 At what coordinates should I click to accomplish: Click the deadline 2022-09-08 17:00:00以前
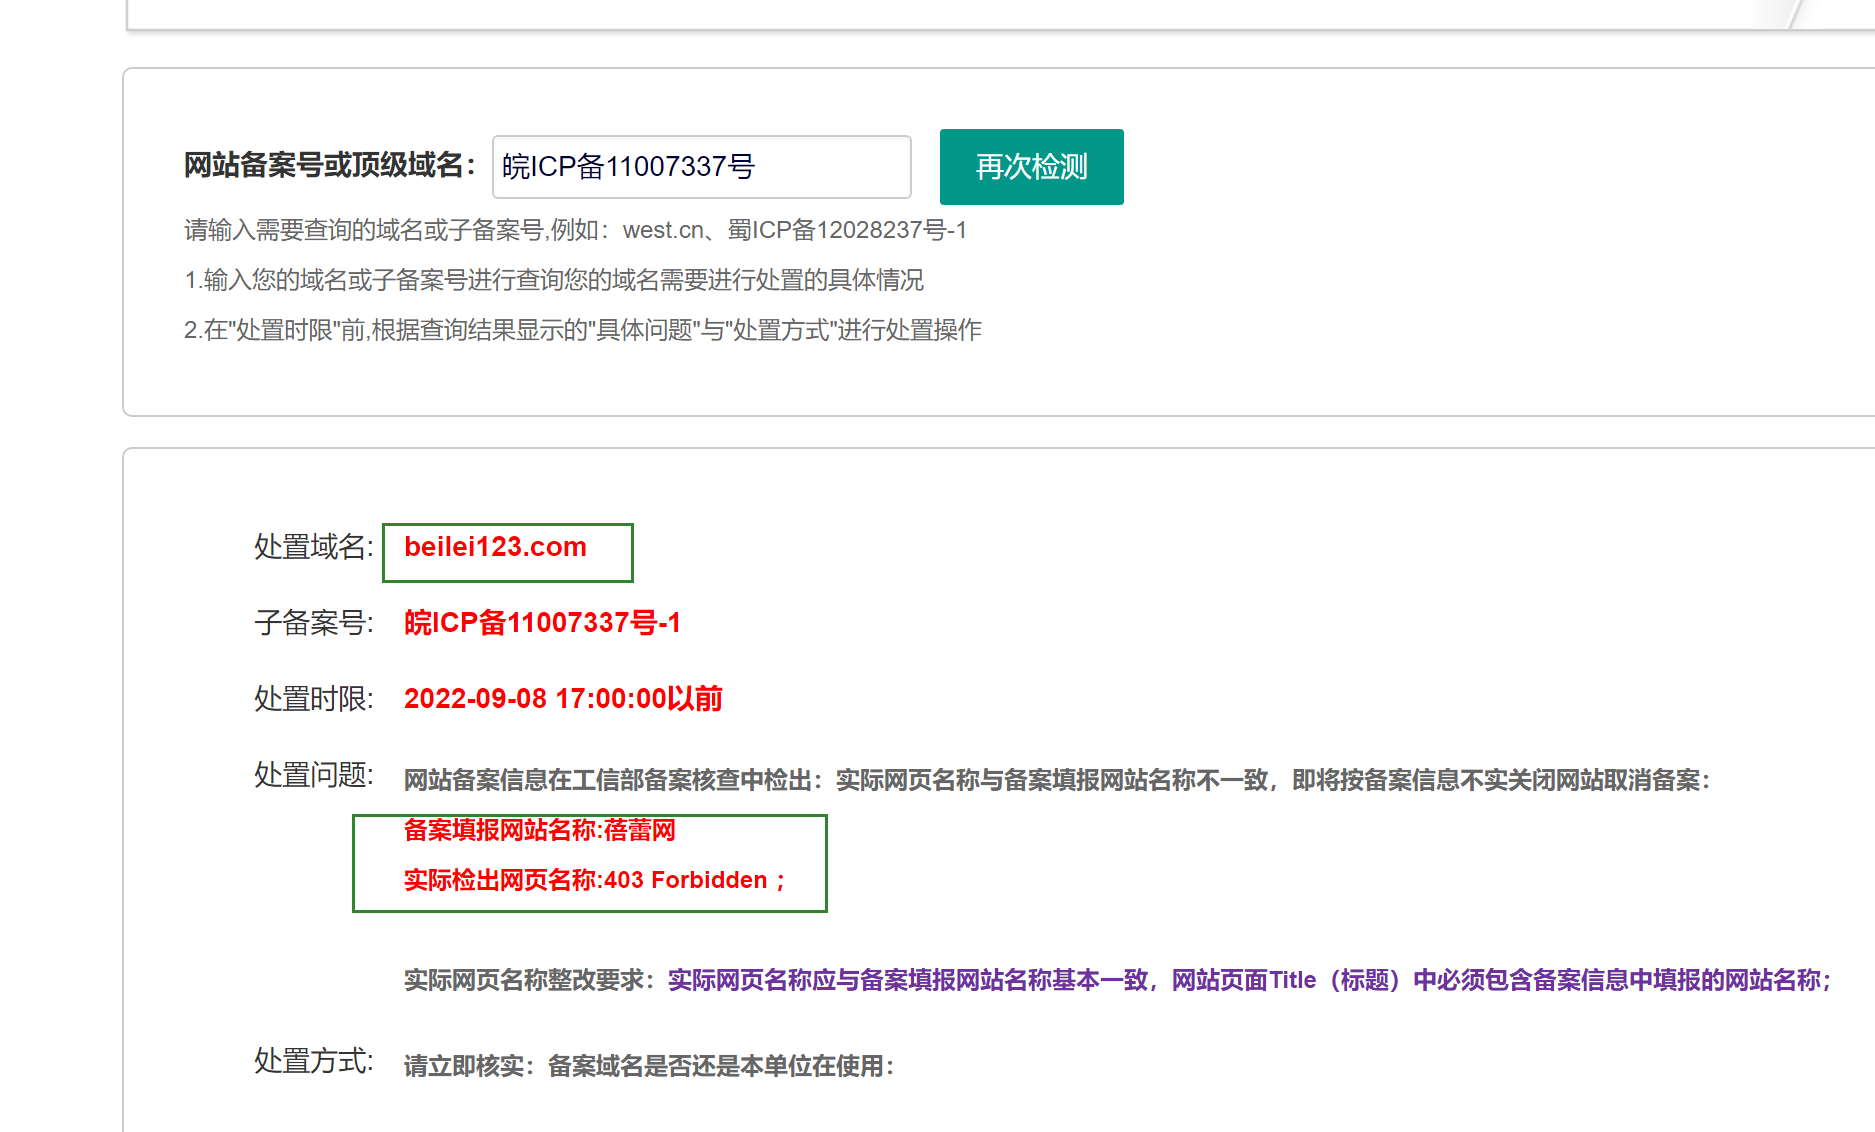pos(562,700)
